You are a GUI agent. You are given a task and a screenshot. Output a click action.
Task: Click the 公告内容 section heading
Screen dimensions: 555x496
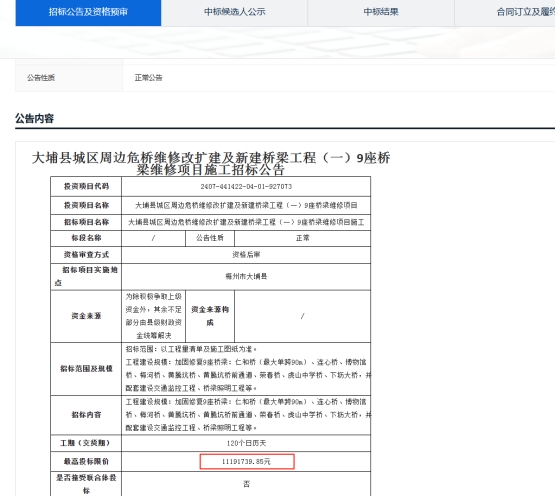tap(34, 119)
